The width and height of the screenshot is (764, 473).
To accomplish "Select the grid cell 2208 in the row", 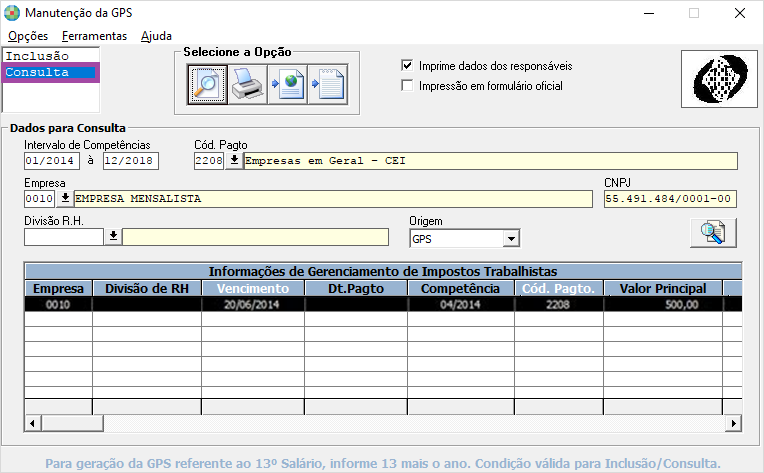I will point(558,304).
